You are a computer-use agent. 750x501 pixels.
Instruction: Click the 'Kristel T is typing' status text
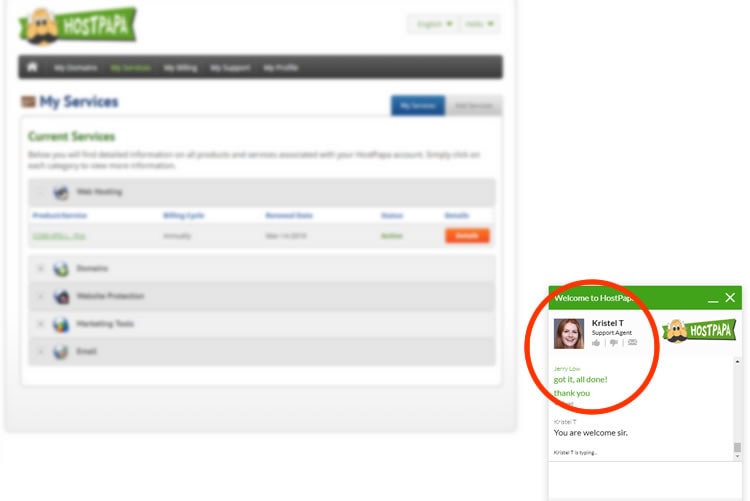point(575,452)
